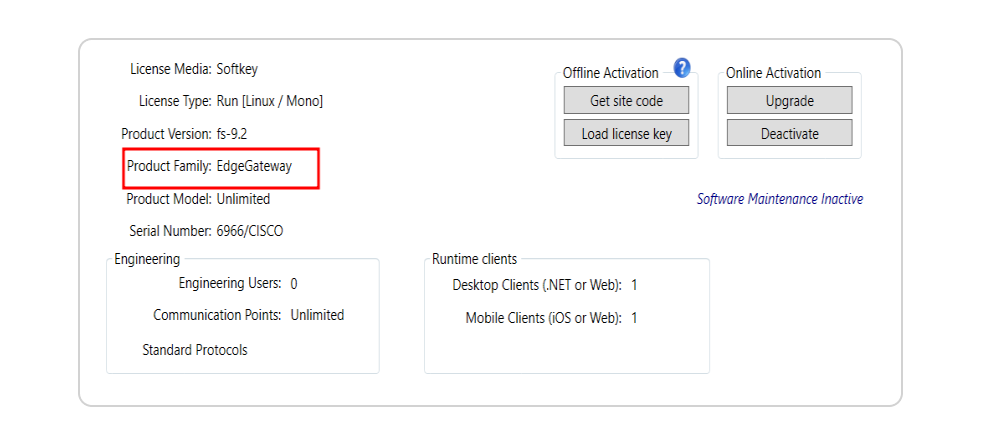Click the Runtime clients group heading
Image resolution: width=981 pixels, height=445 pixels.
(x=474, y=259)
